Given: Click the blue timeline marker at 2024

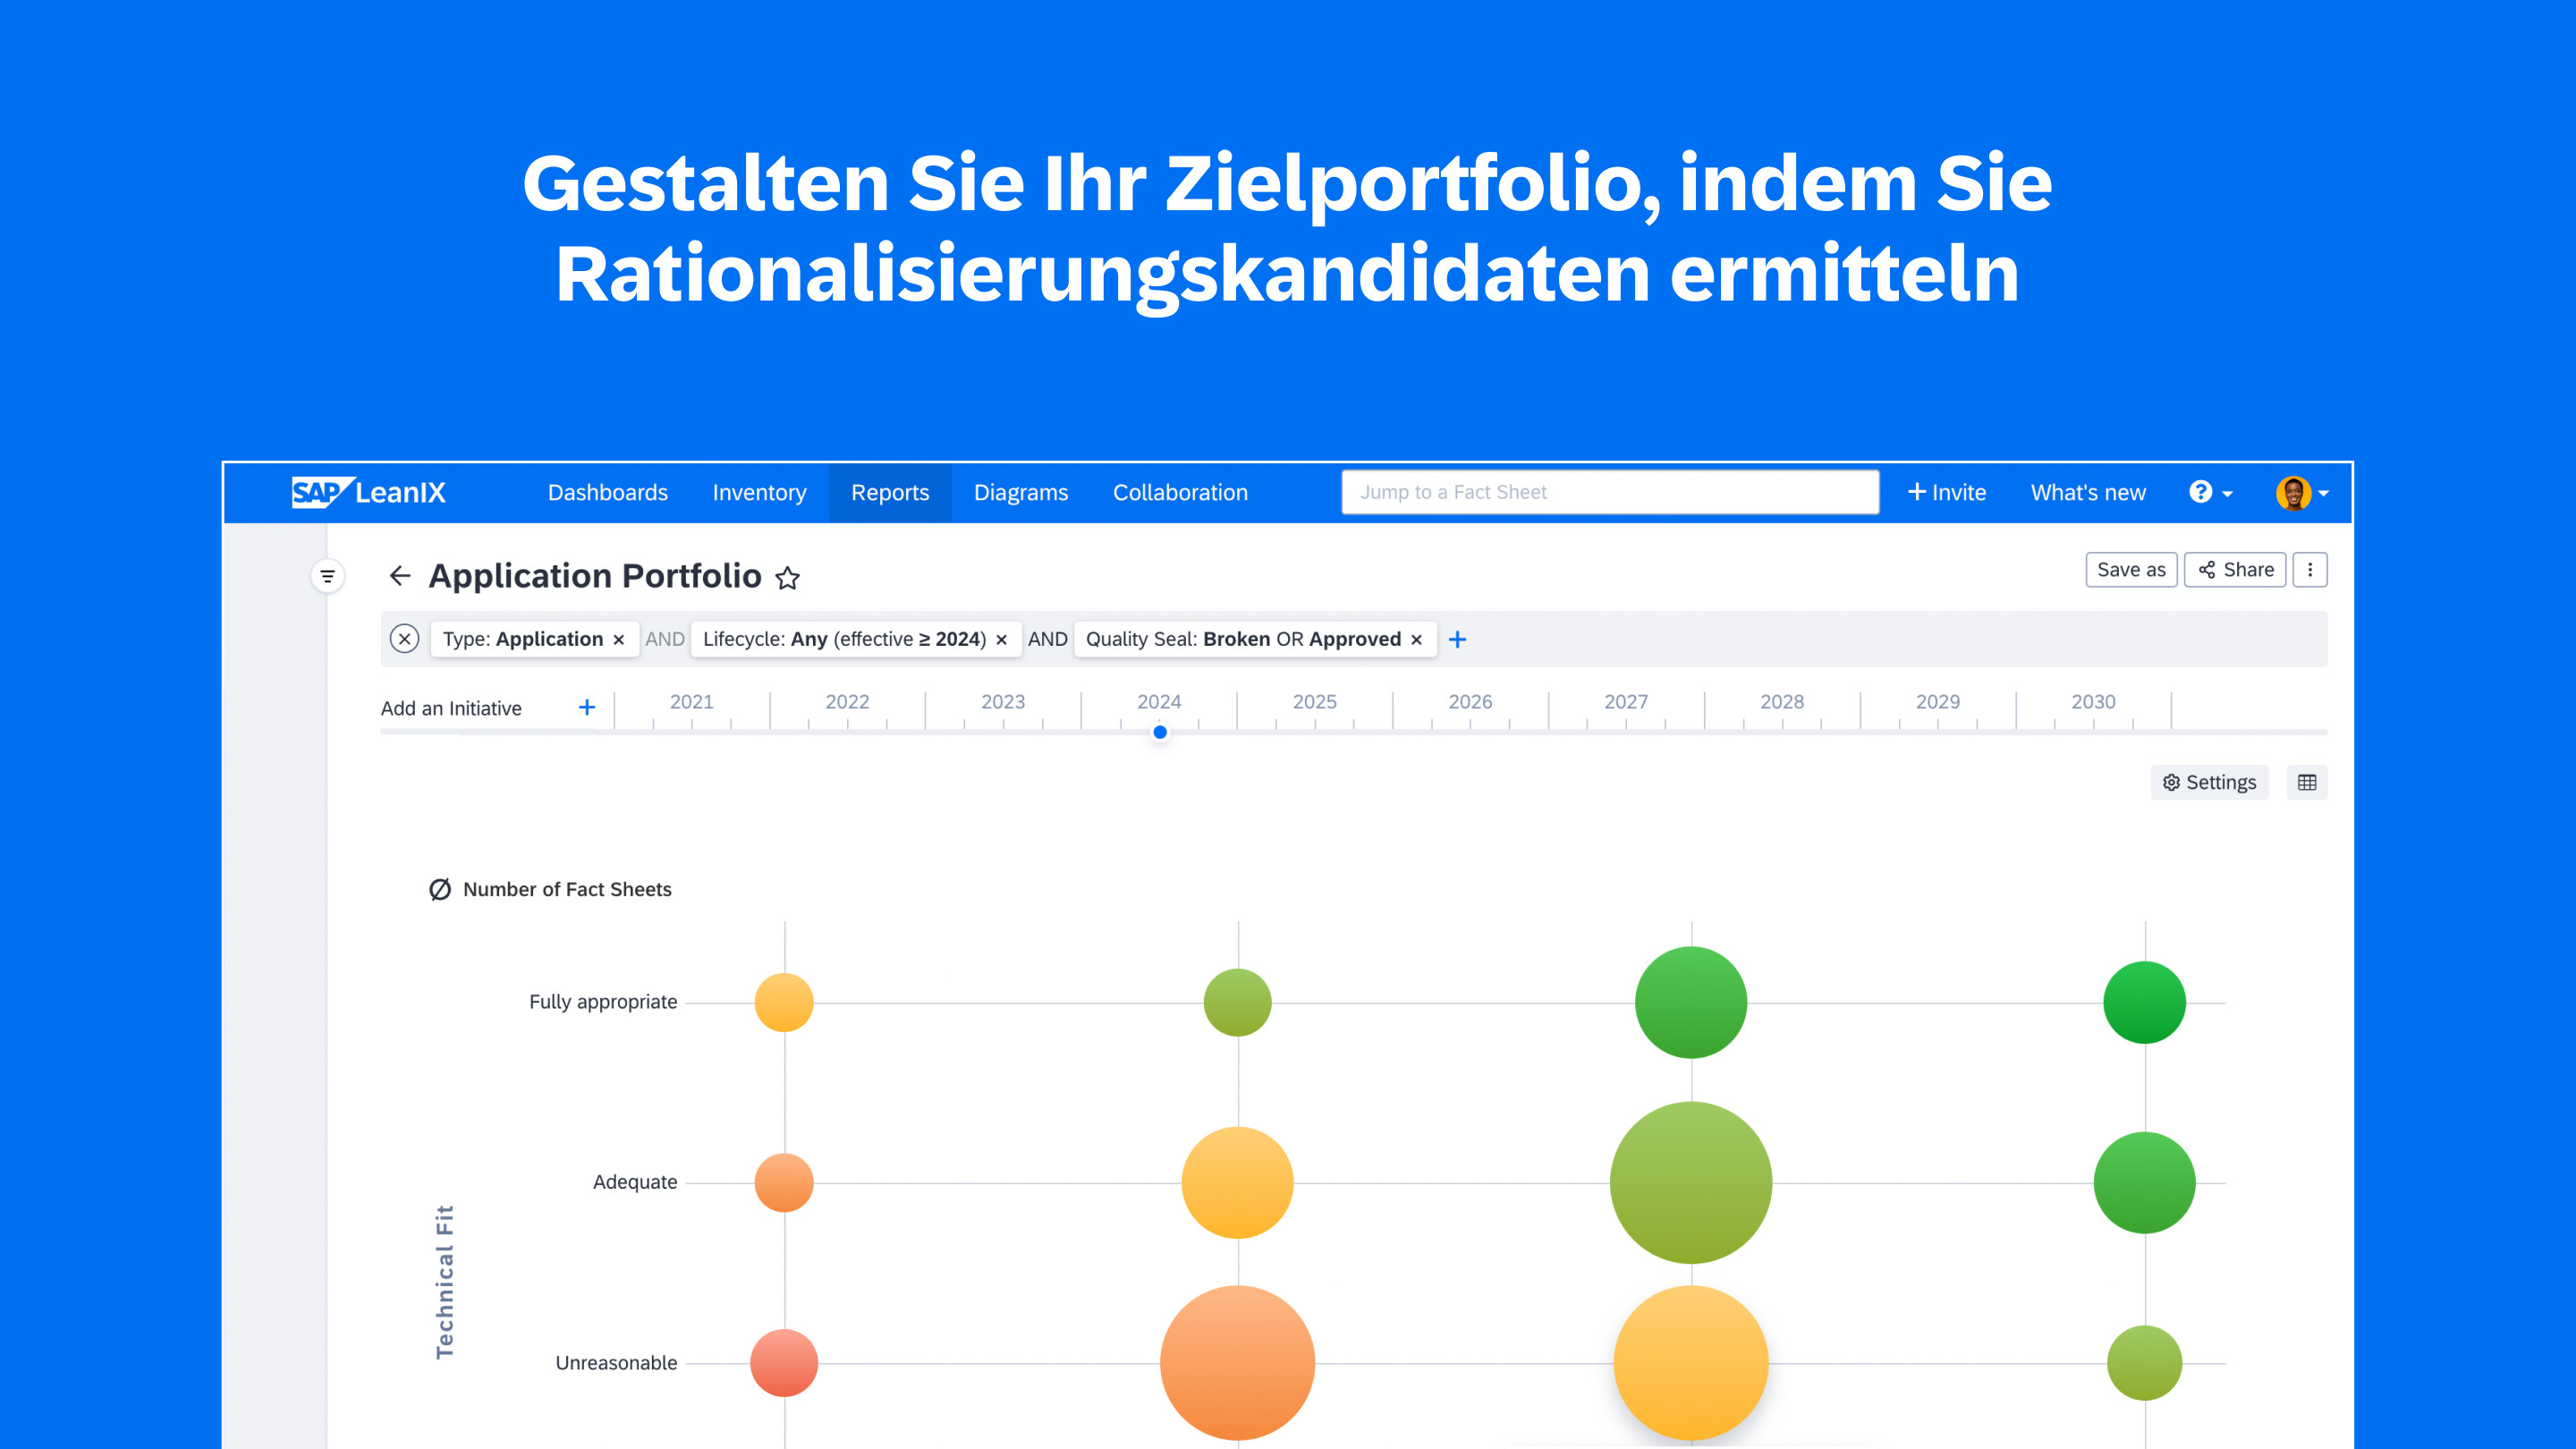Looking at the screenshot, I should [x=1160, y=732].
